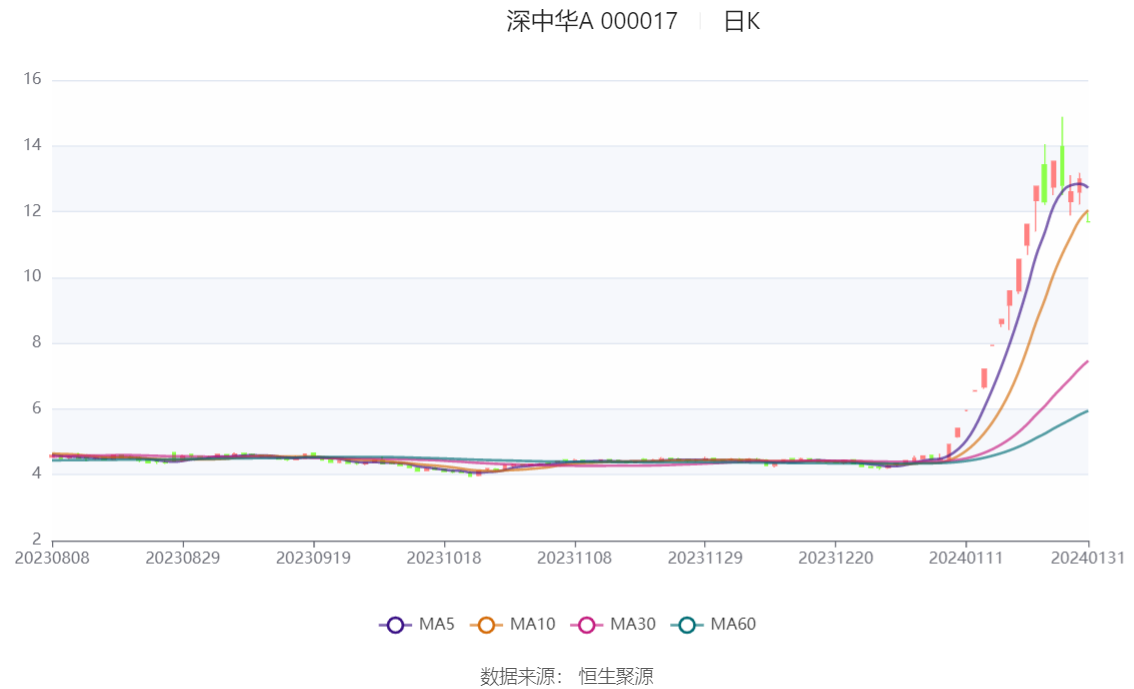Click the chart title 深中华A 000017
Viewport: 1134px width, 689px height.
click(592, 22)
